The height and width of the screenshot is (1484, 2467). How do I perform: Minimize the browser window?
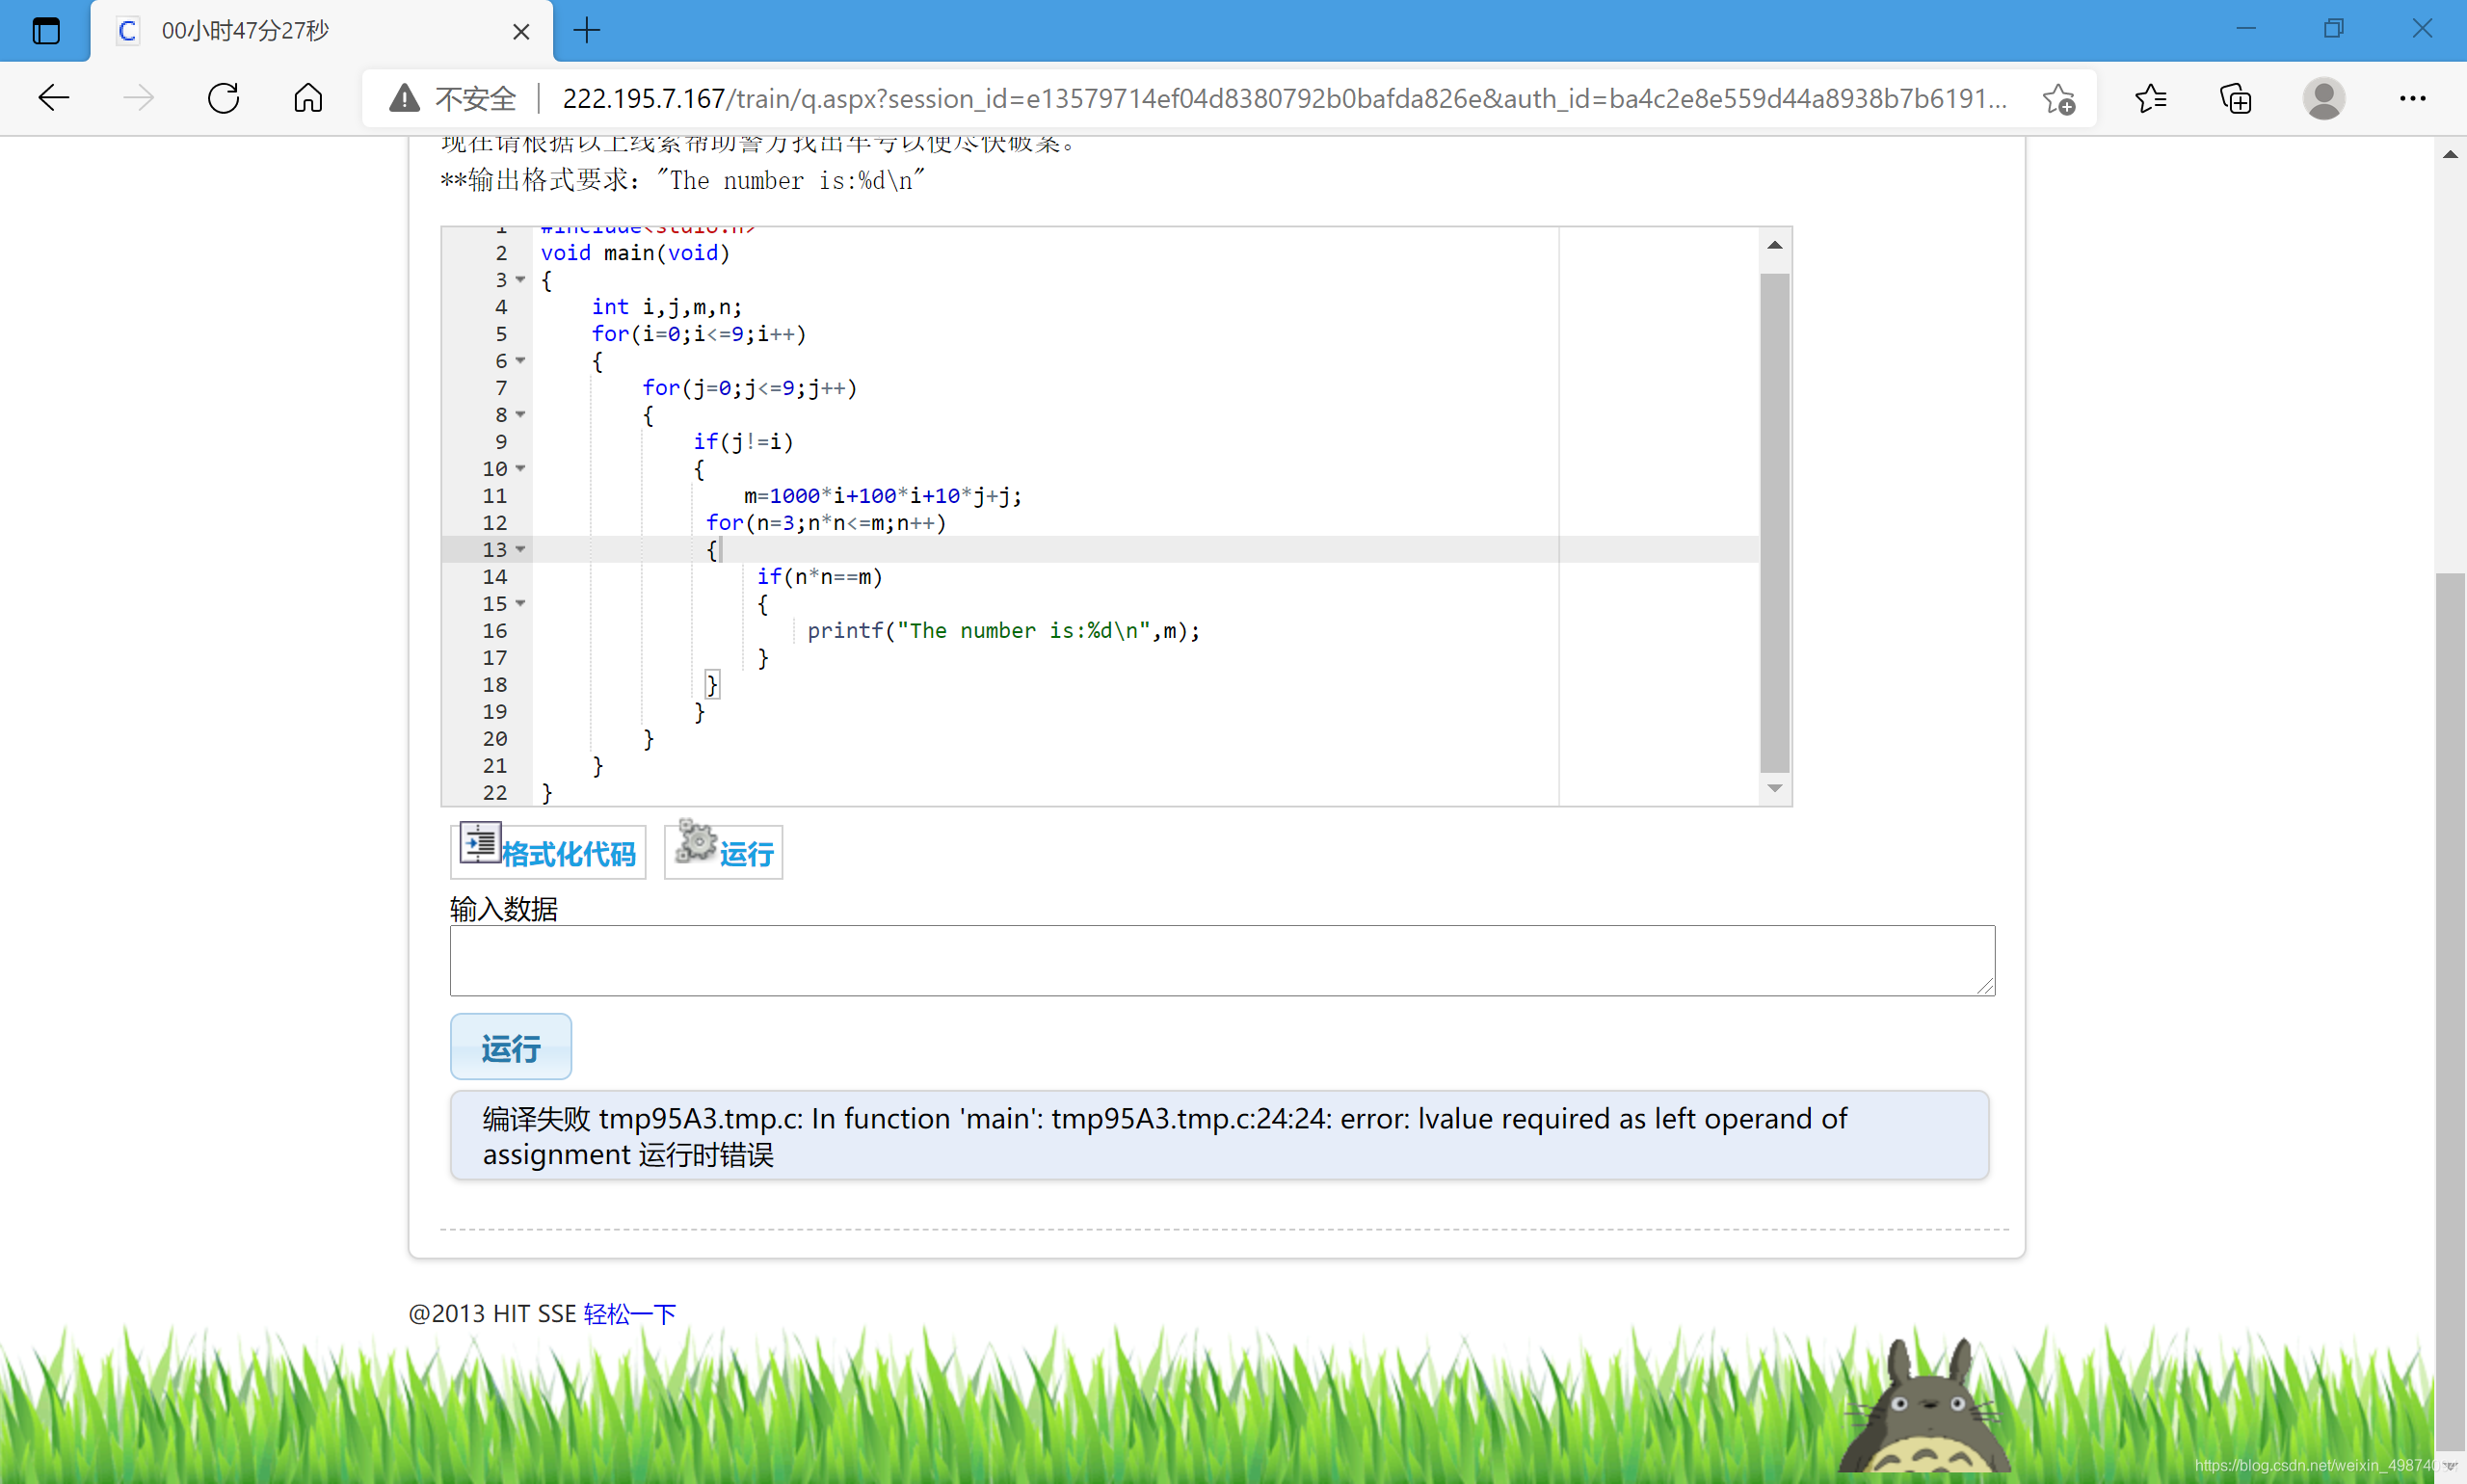pos(2246,29)
